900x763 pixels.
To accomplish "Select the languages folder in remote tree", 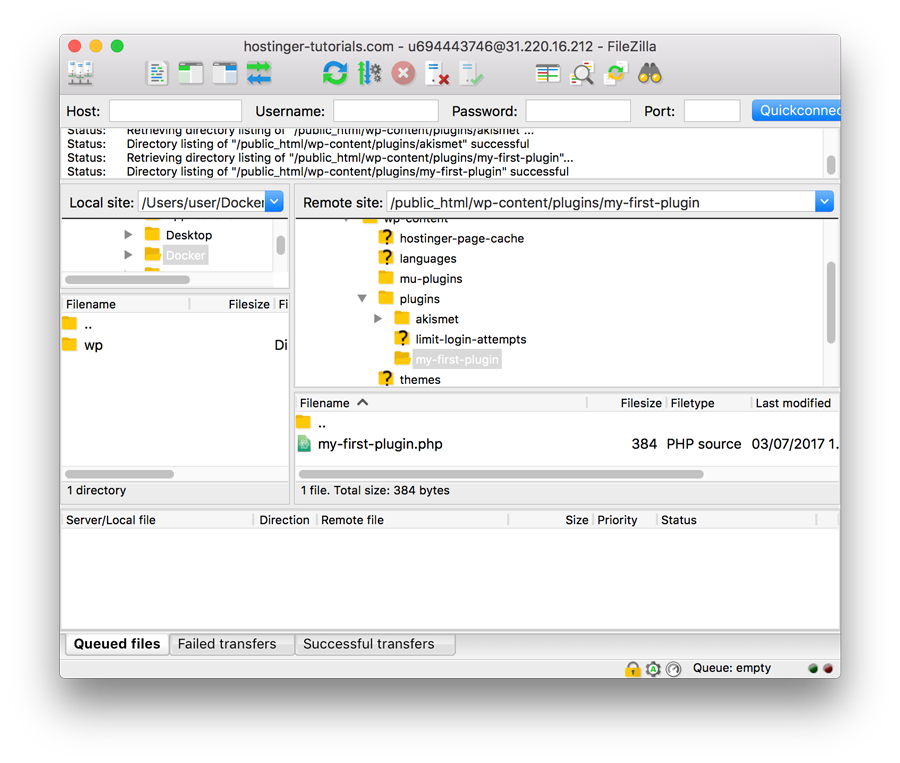I will [x=428, y=259].
